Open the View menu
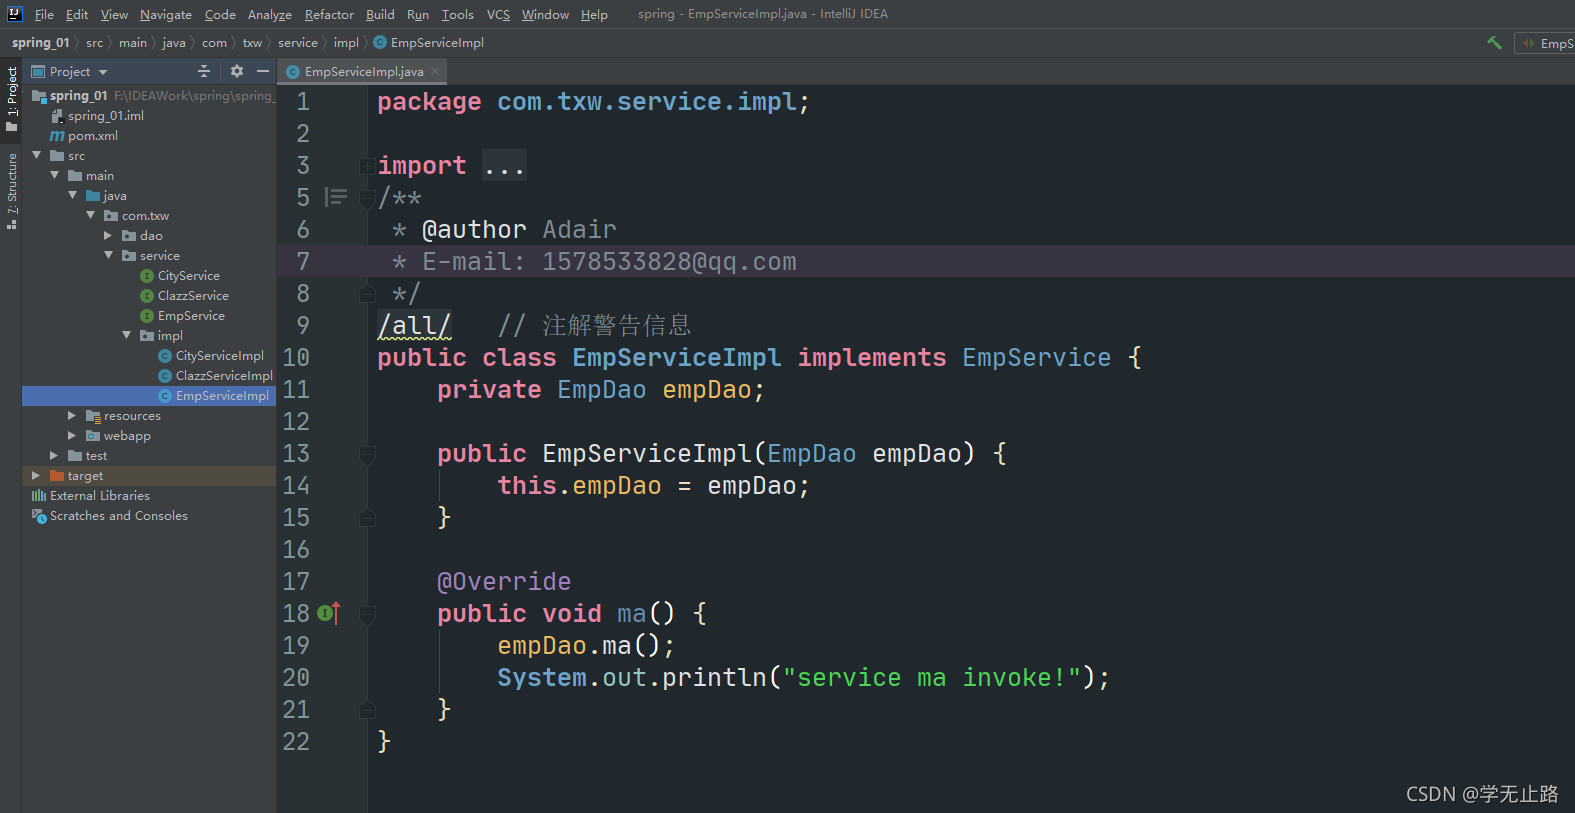The width and height of the screenshot is (1575, 813). 114,14
